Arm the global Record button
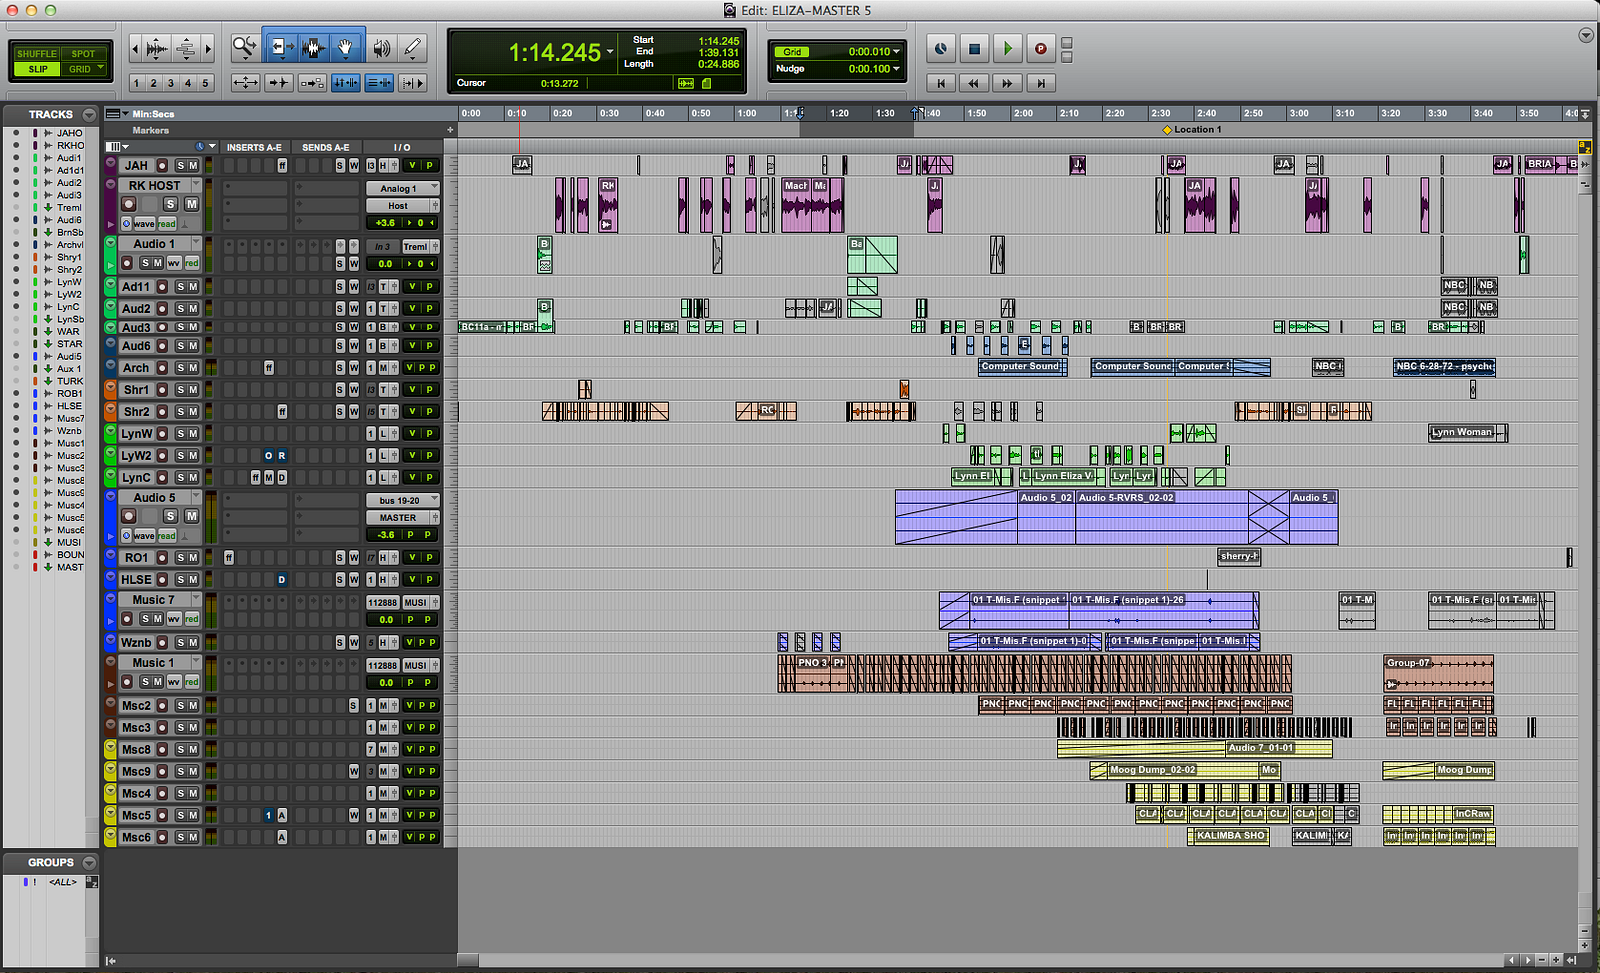Screen dimensions: 1600x973 pyautogui.click(x=1040, y=48)
